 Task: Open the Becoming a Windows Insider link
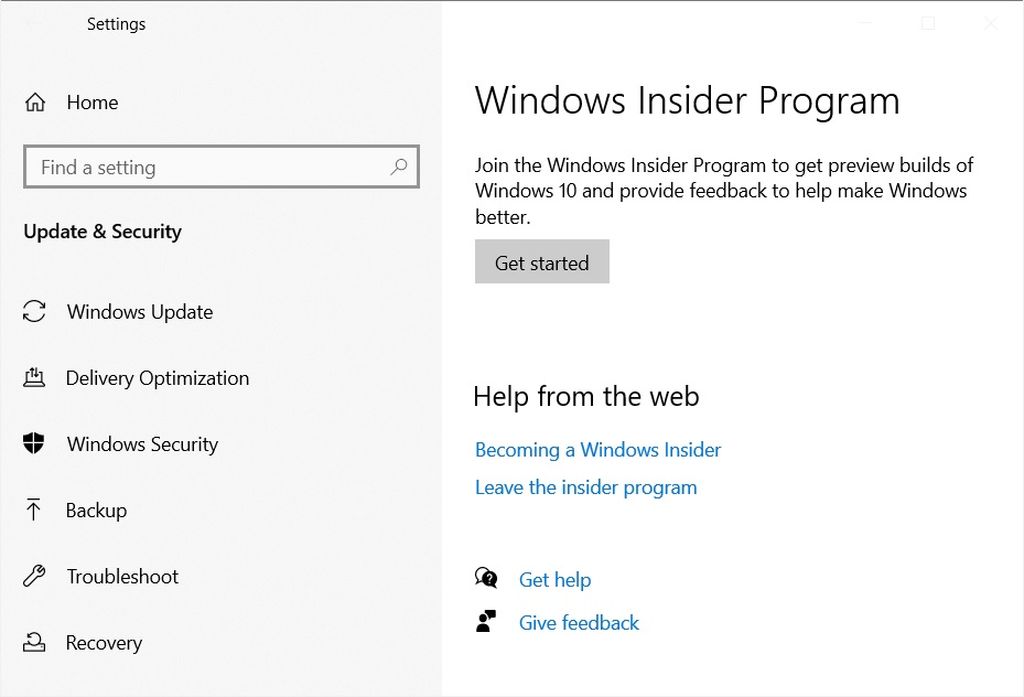tap(598, 450)
